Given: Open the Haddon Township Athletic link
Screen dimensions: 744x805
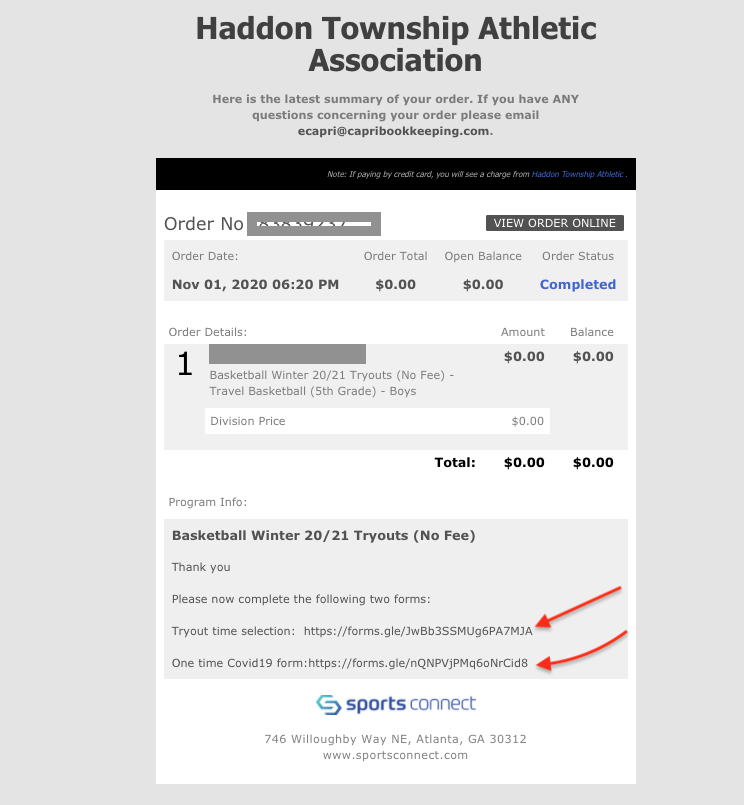Looking at the screenshot, I should [x=577, y=174].
